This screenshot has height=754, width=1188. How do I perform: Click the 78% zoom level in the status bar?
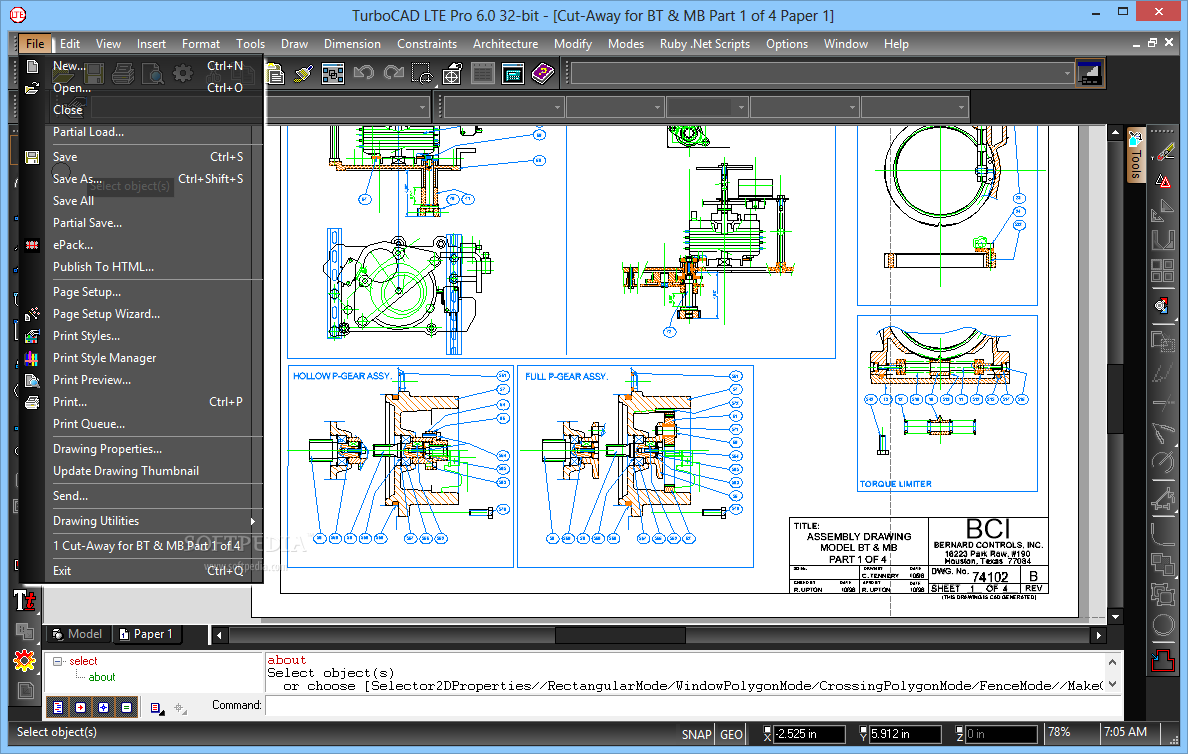(x=1059, y=732)
